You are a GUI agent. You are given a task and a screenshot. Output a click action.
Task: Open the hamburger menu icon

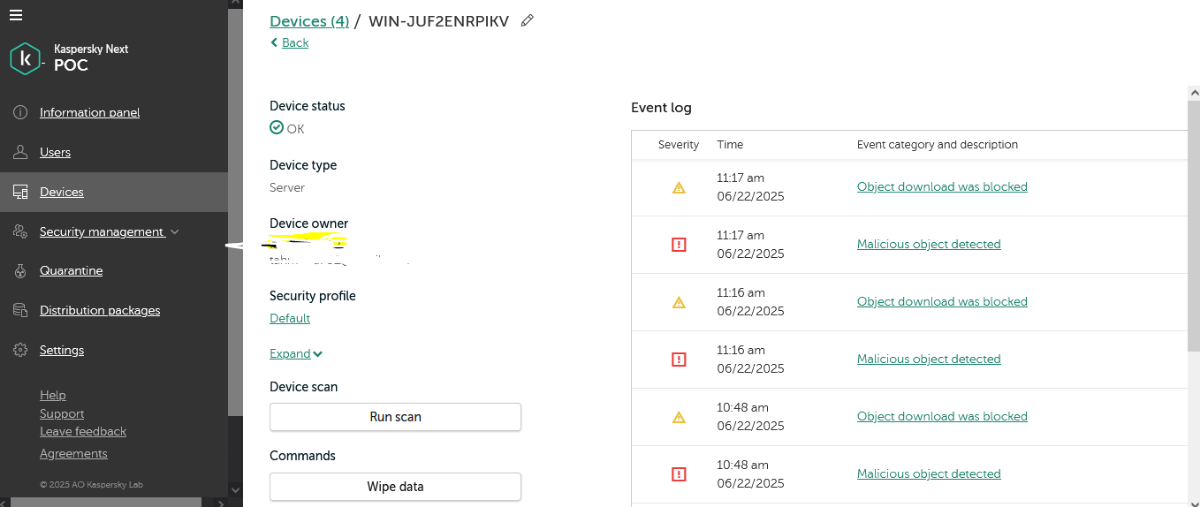15,15
